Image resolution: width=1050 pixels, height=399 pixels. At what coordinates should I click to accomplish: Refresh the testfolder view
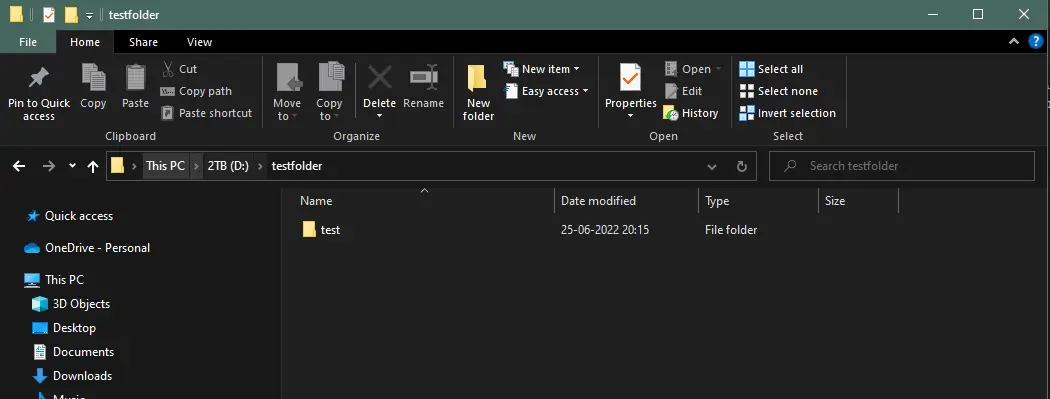tap(741, 166)
